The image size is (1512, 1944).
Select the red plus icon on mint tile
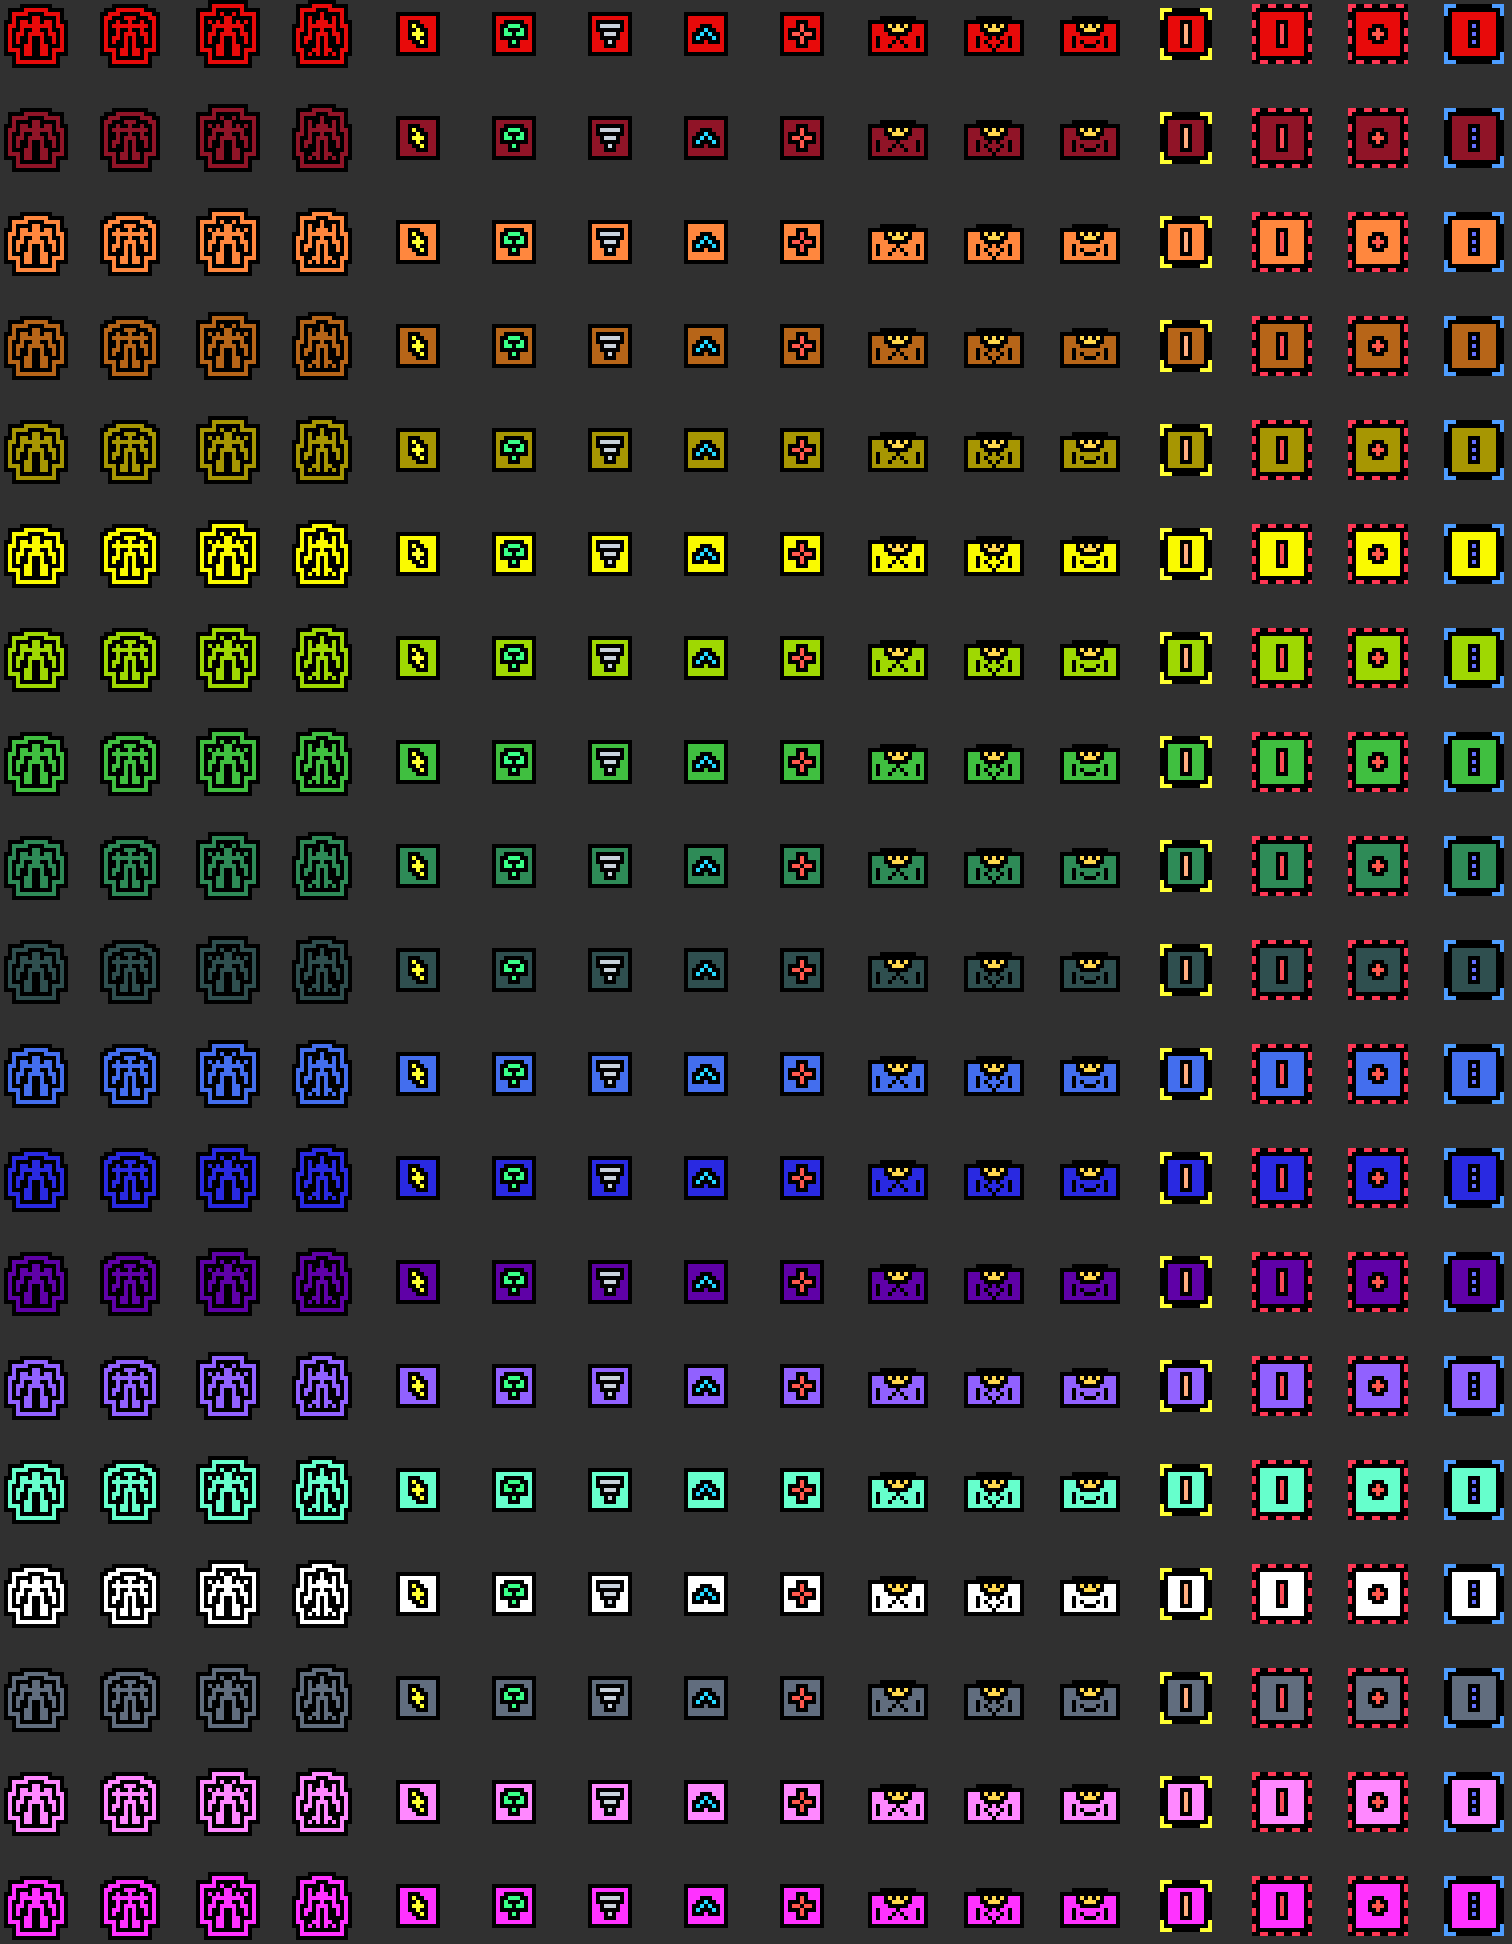pyautogui.click(x=802, y=1491)
